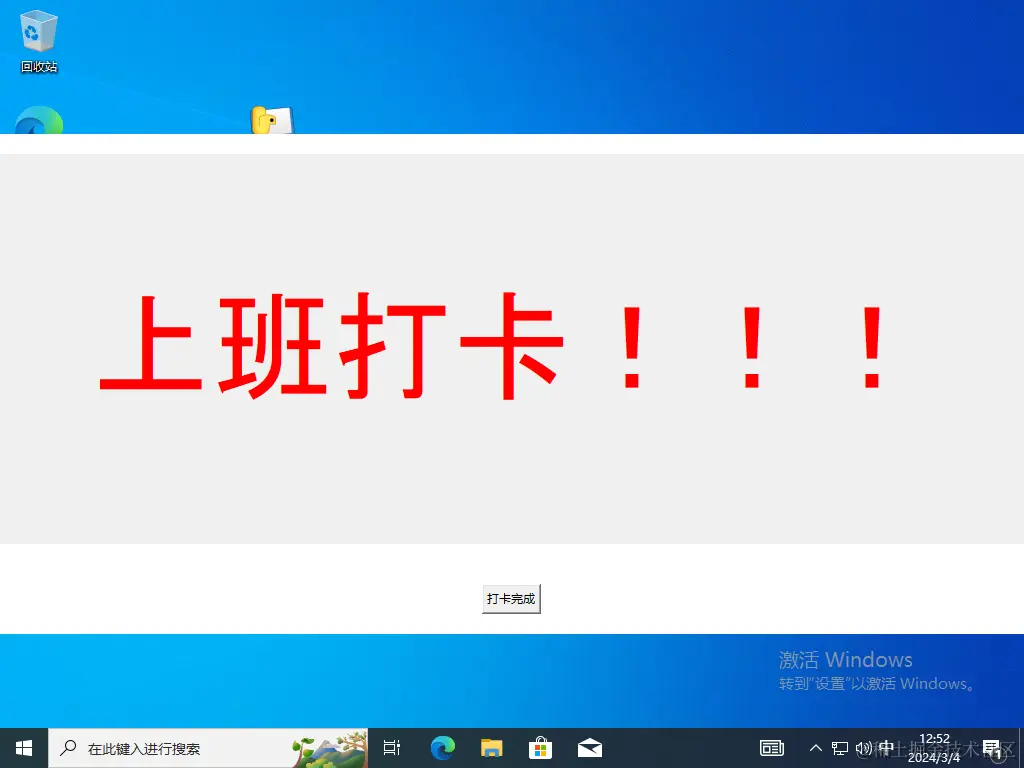
Task: Open the news and interests taskbar icon
Action: click(x=772, y=748)
